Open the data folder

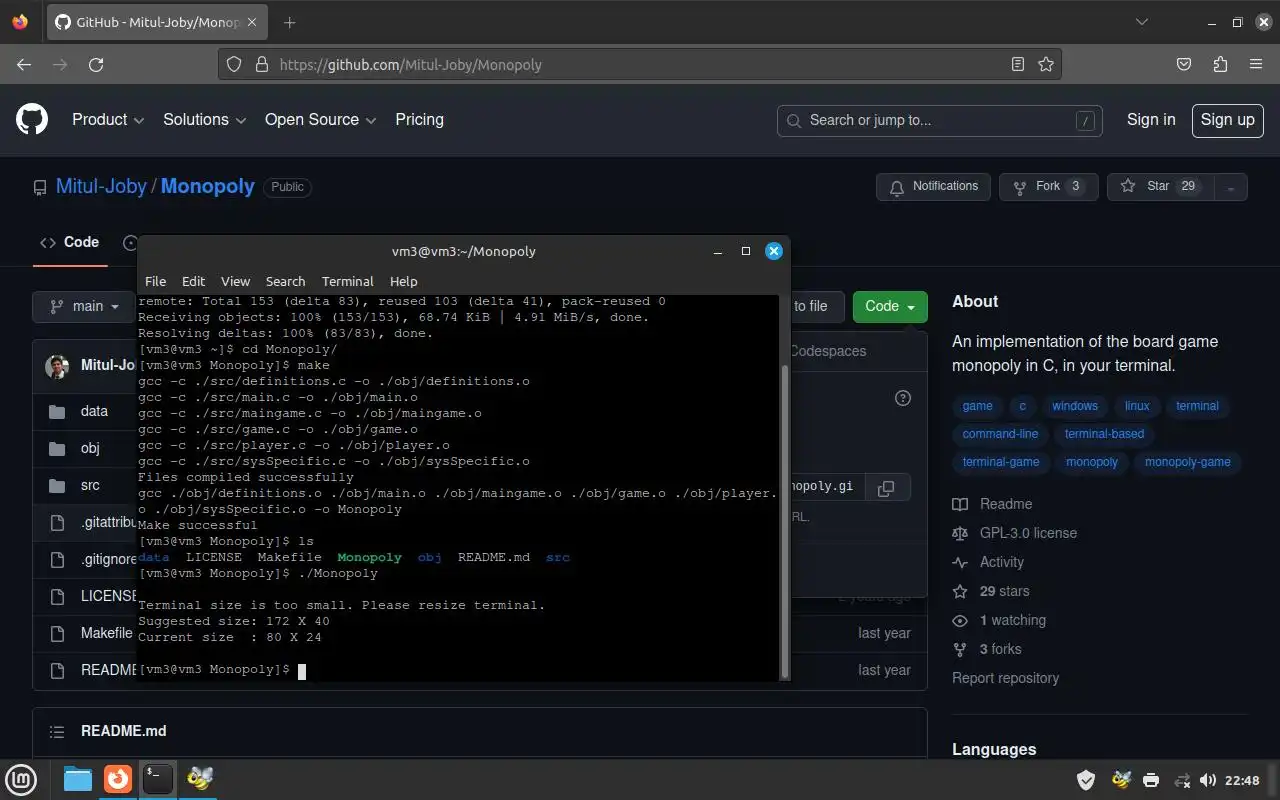[94, 411]
